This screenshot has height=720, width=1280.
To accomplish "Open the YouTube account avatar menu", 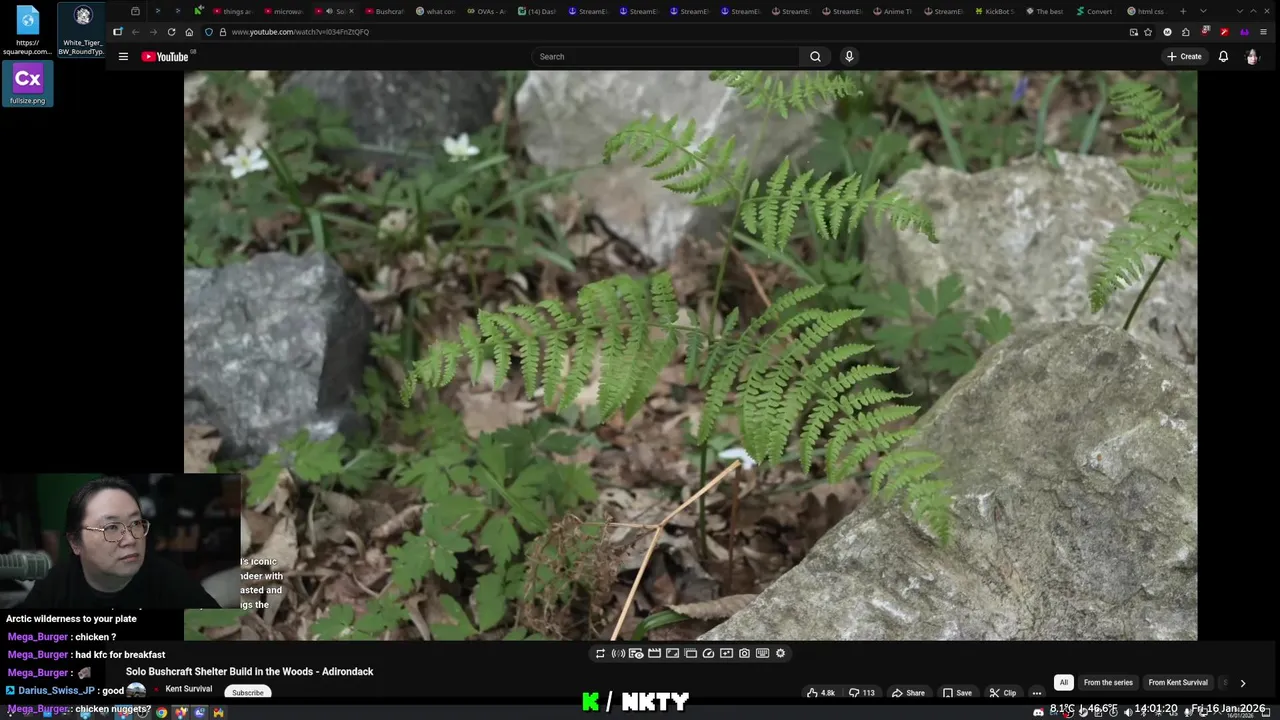I will point(1252,57).
